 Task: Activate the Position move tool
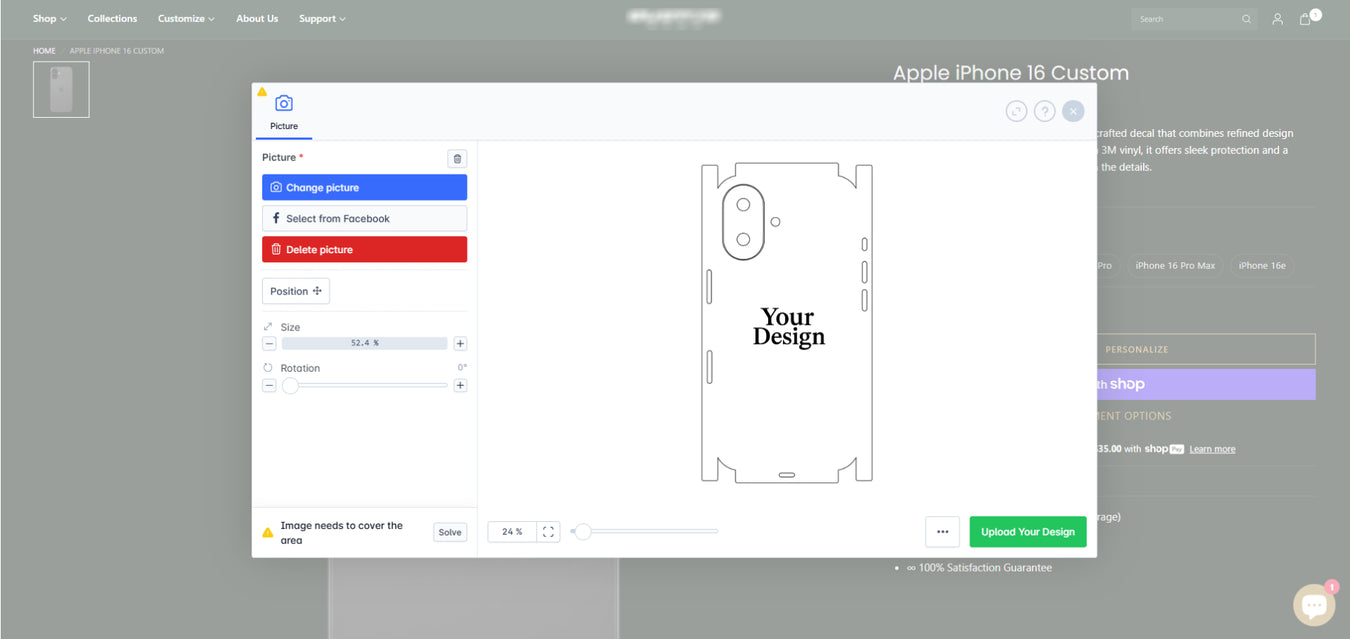click(295, 291)
